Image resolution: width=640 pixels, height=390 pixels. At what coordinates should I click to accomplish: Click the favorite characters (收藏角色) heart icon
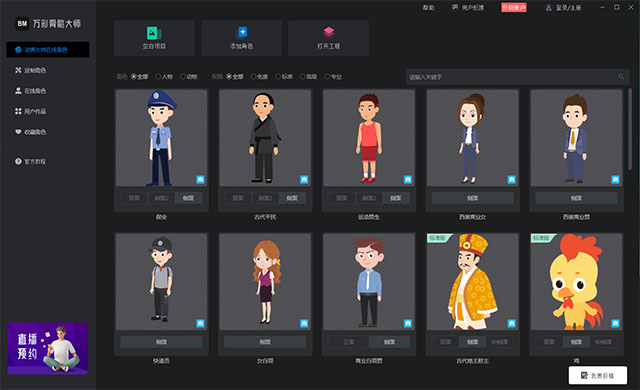point(18,132)
